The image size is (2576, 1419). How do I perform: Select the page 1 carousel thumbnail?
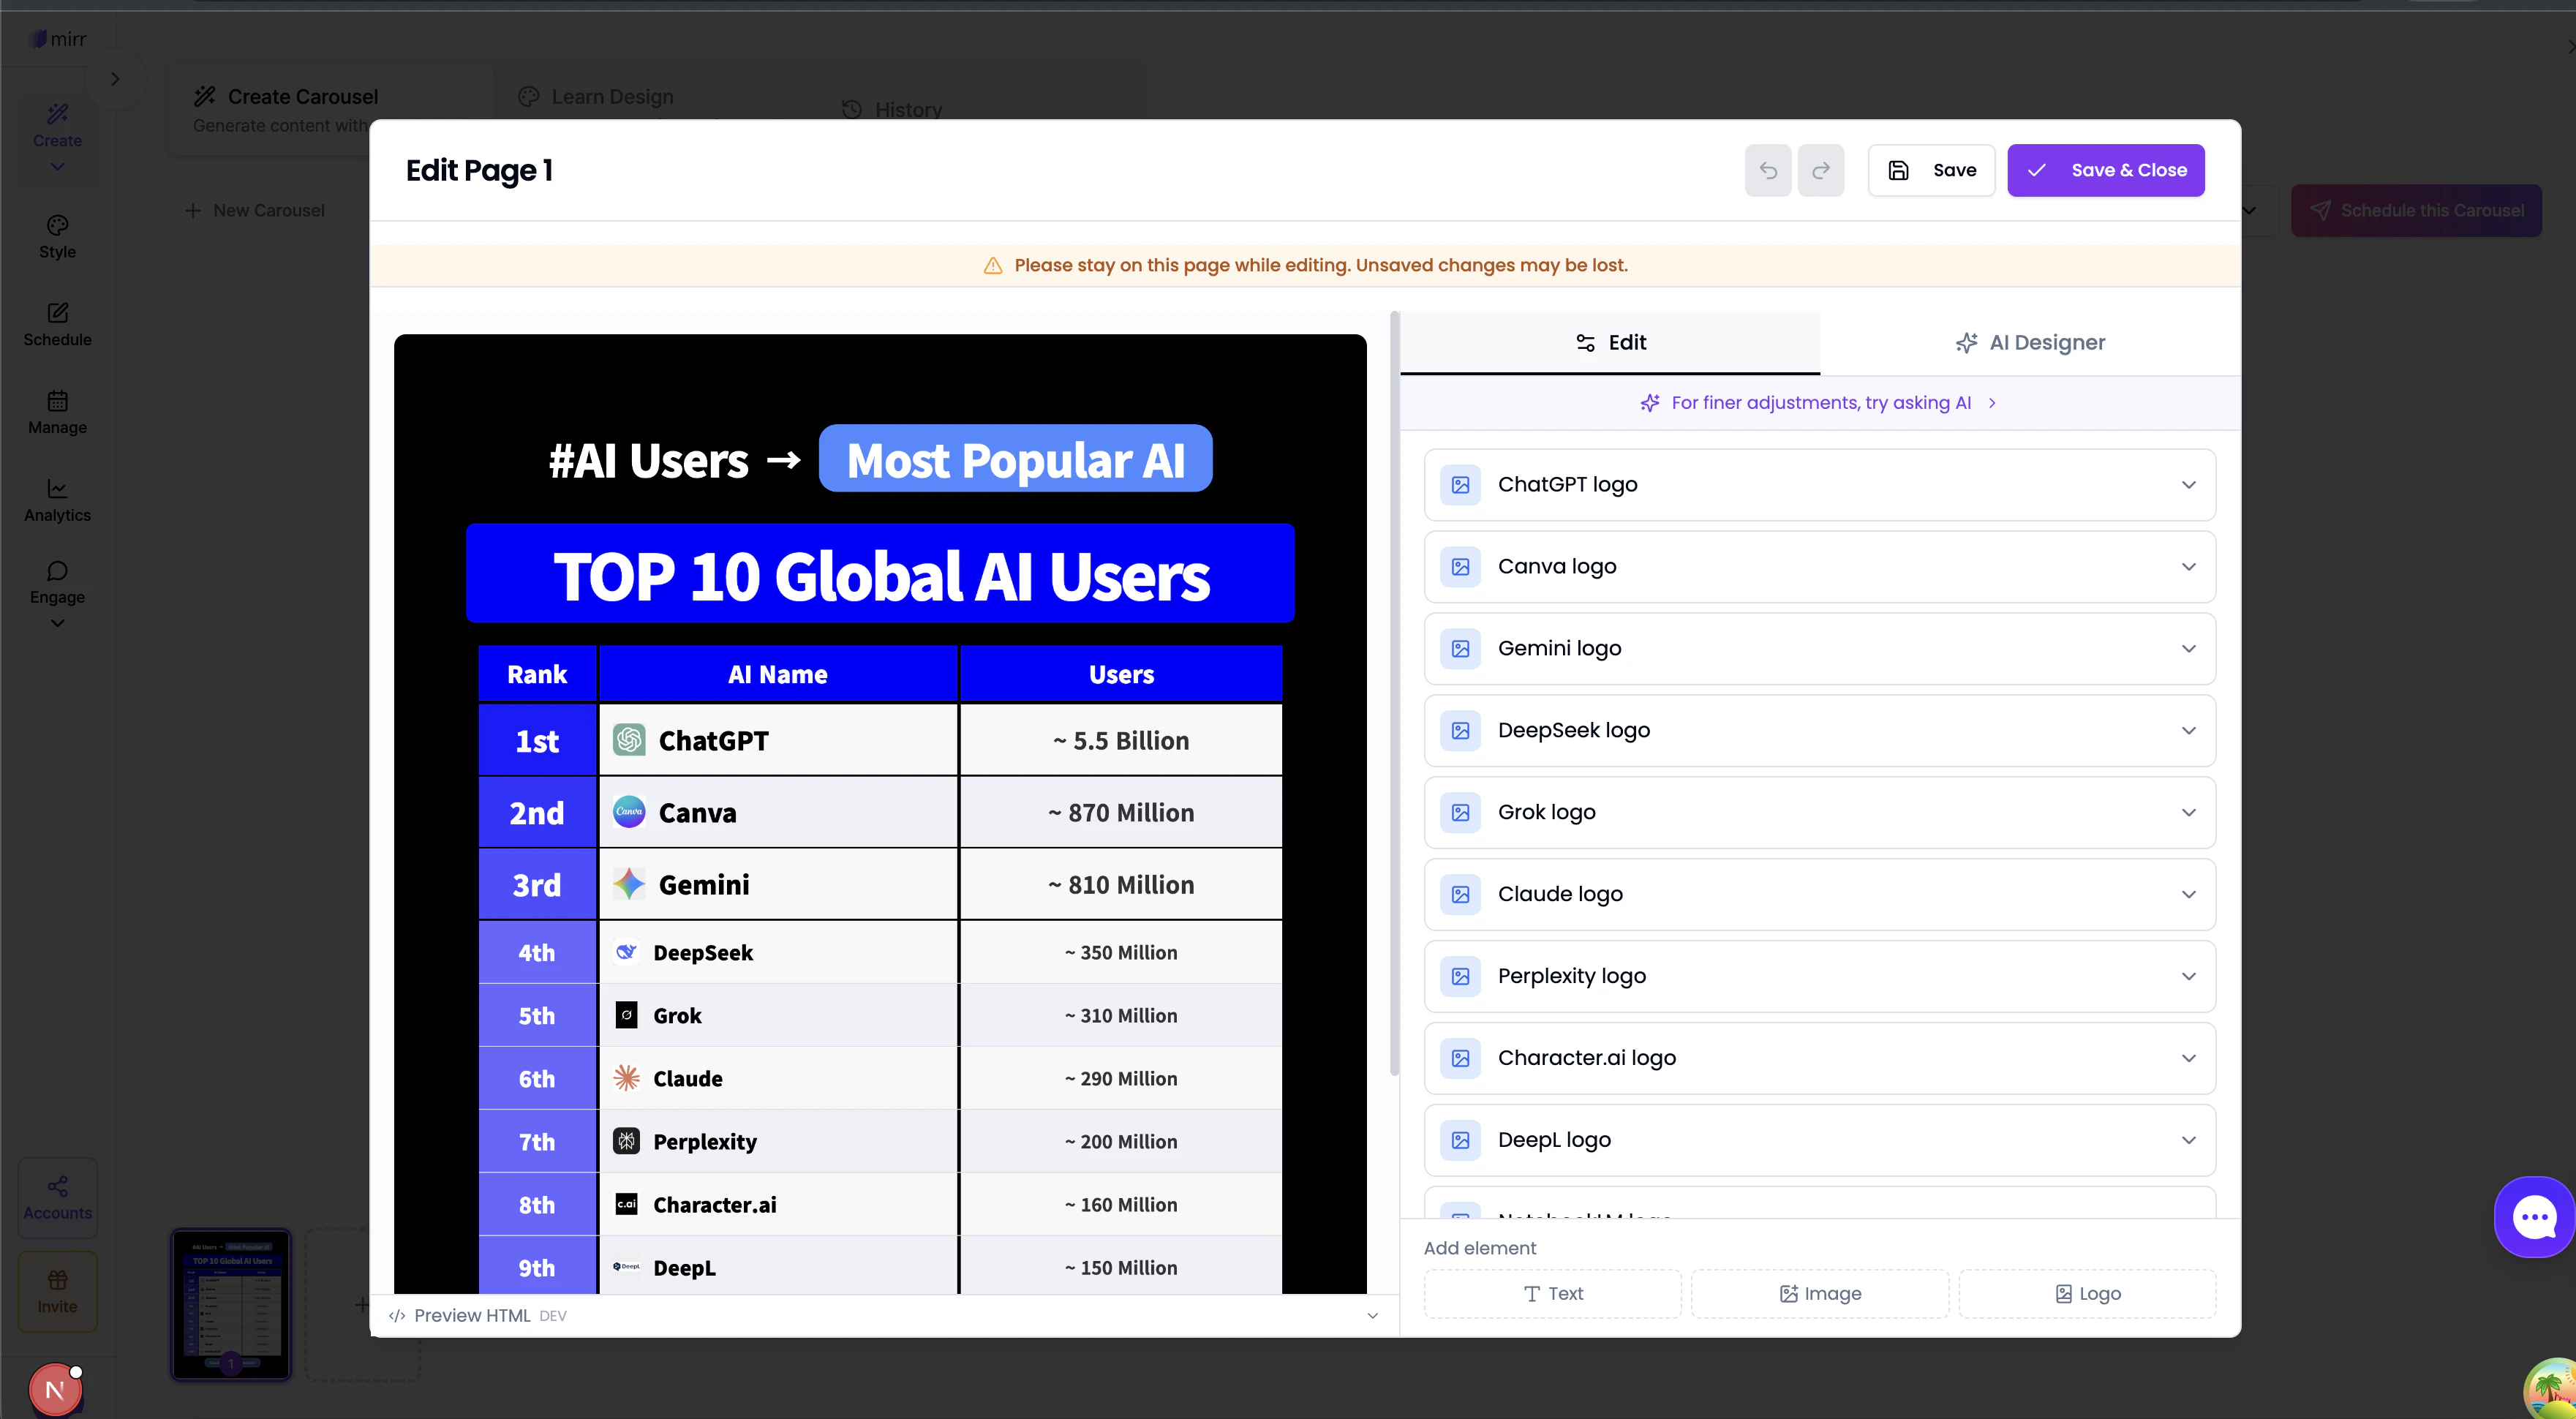click(231, 1304)
